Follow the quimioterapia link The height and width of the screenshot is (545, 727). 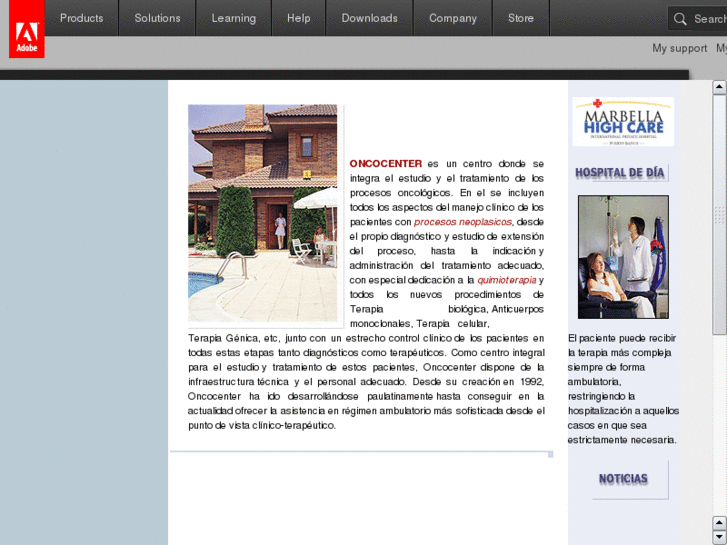(507, 280)
